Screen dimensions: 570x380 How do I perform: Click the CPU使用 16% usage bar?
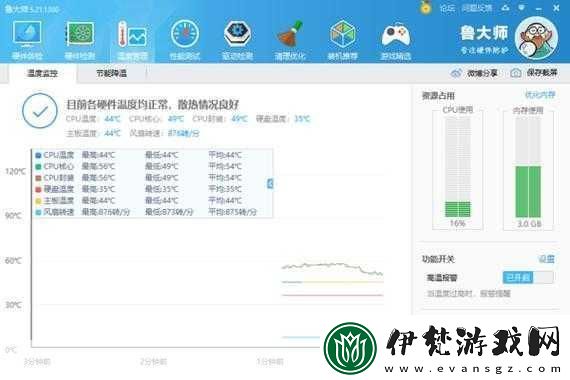tap(458, 168)
